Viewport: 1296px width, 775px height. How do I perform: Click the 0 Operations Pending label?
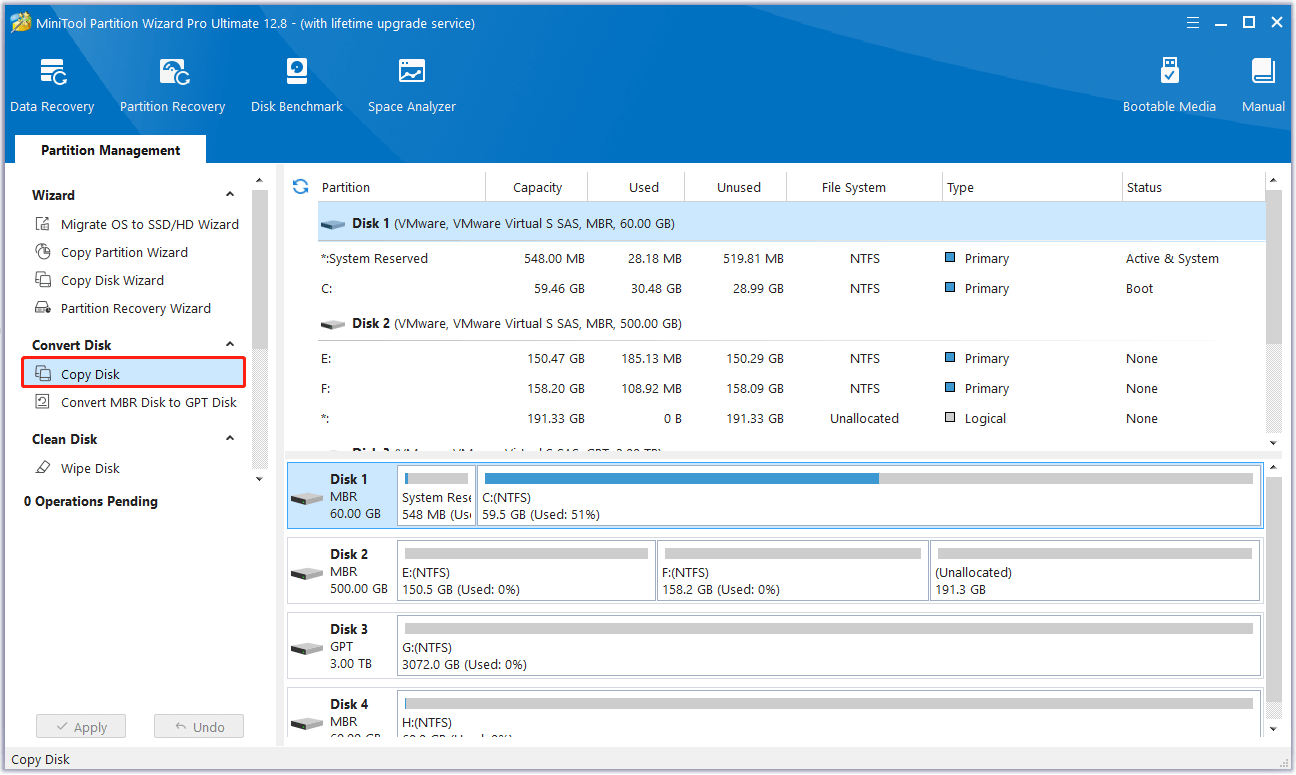click(x=91, y=501)
